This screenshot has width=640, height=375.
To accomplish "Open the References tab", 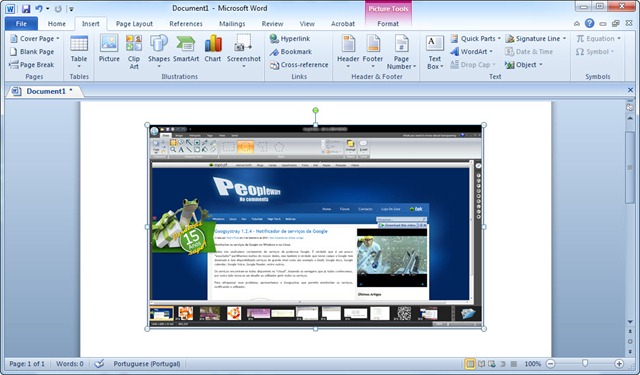I will point(186,24).
